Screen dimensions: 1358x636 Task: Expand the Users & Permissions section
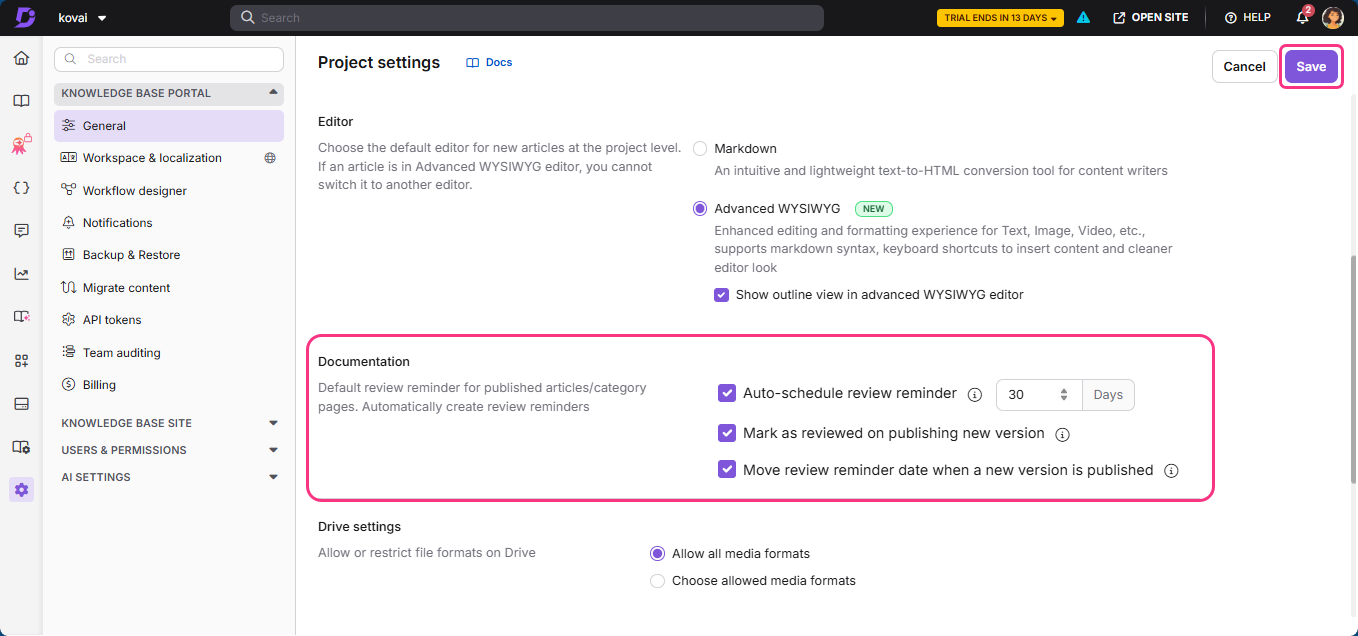(x=272, y=449)
